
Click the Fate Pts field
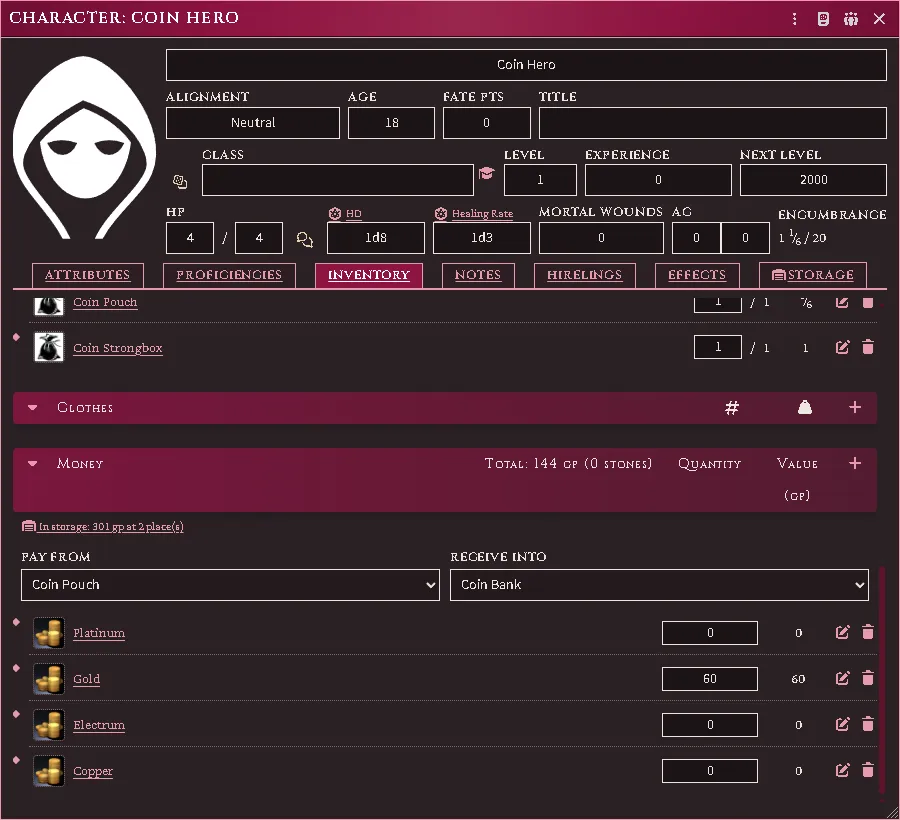[486, 123]
